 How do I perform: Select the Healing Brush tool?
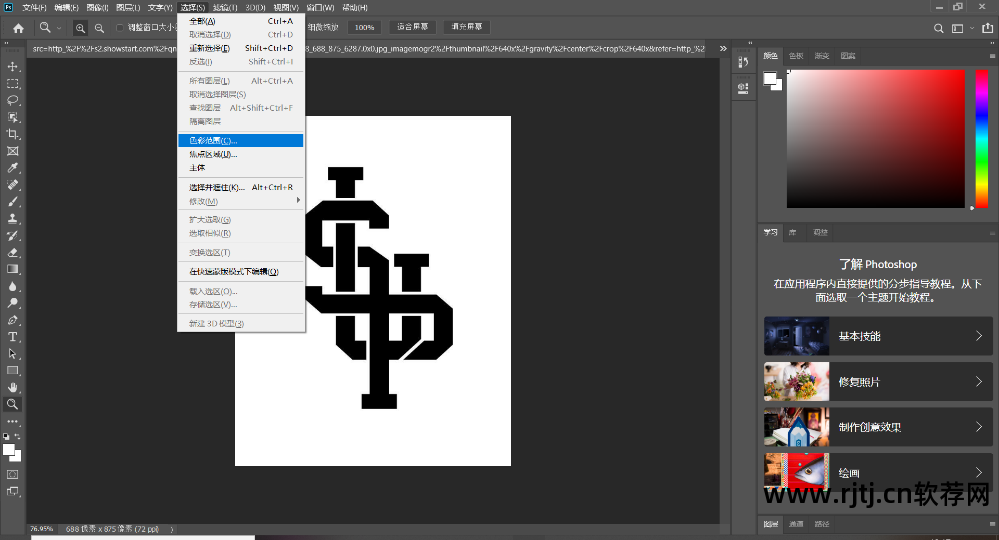click(x=13, y=185)
